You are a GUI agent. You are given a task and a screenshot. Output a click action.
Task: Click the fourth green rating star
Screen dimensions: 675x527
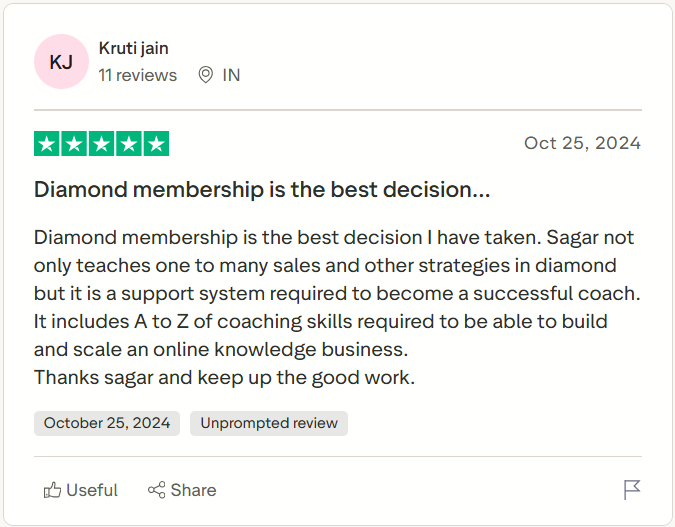click(128, 144)
